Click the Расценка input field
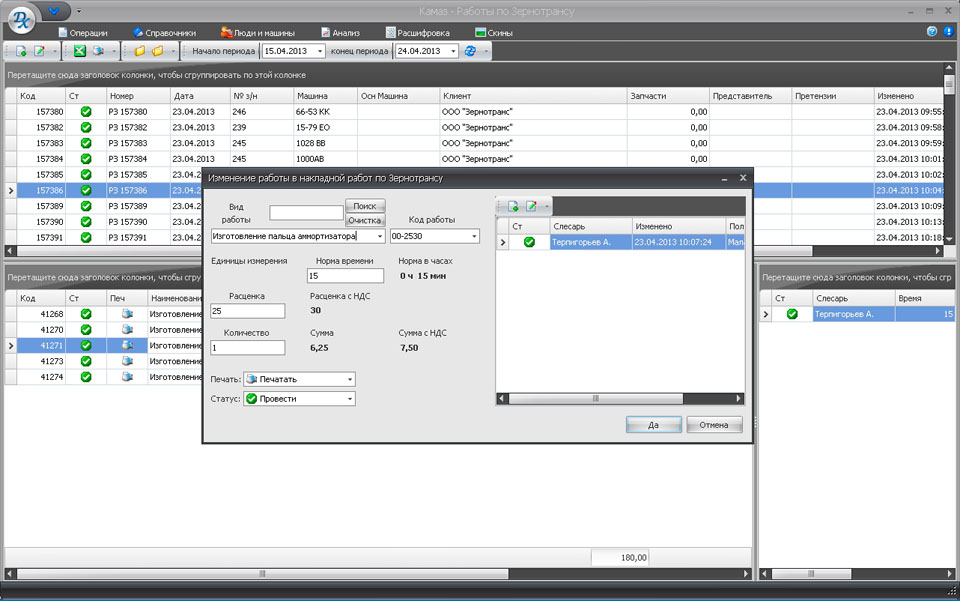Viewport: 960px width, 601px height. pos(247,311)
